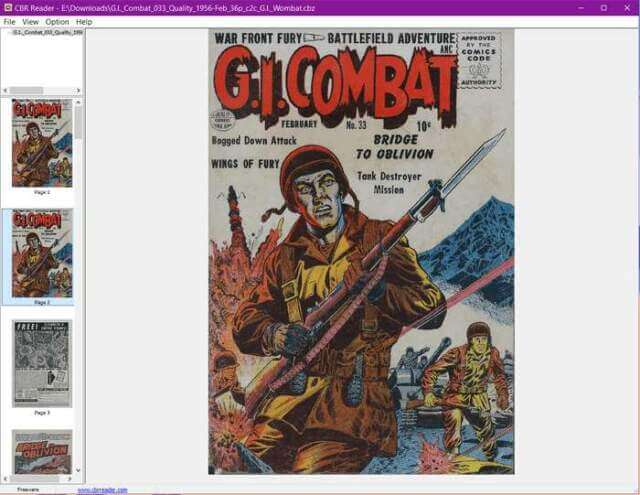Open the Help menu

(x=84, y=22)
